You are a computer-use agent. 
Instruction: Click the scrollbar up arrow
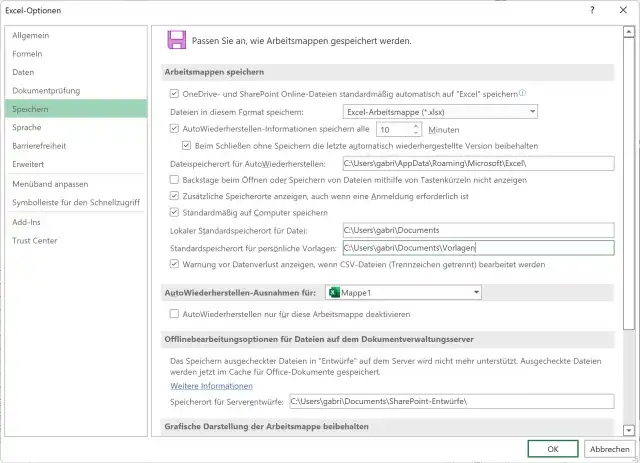(629, 31)
